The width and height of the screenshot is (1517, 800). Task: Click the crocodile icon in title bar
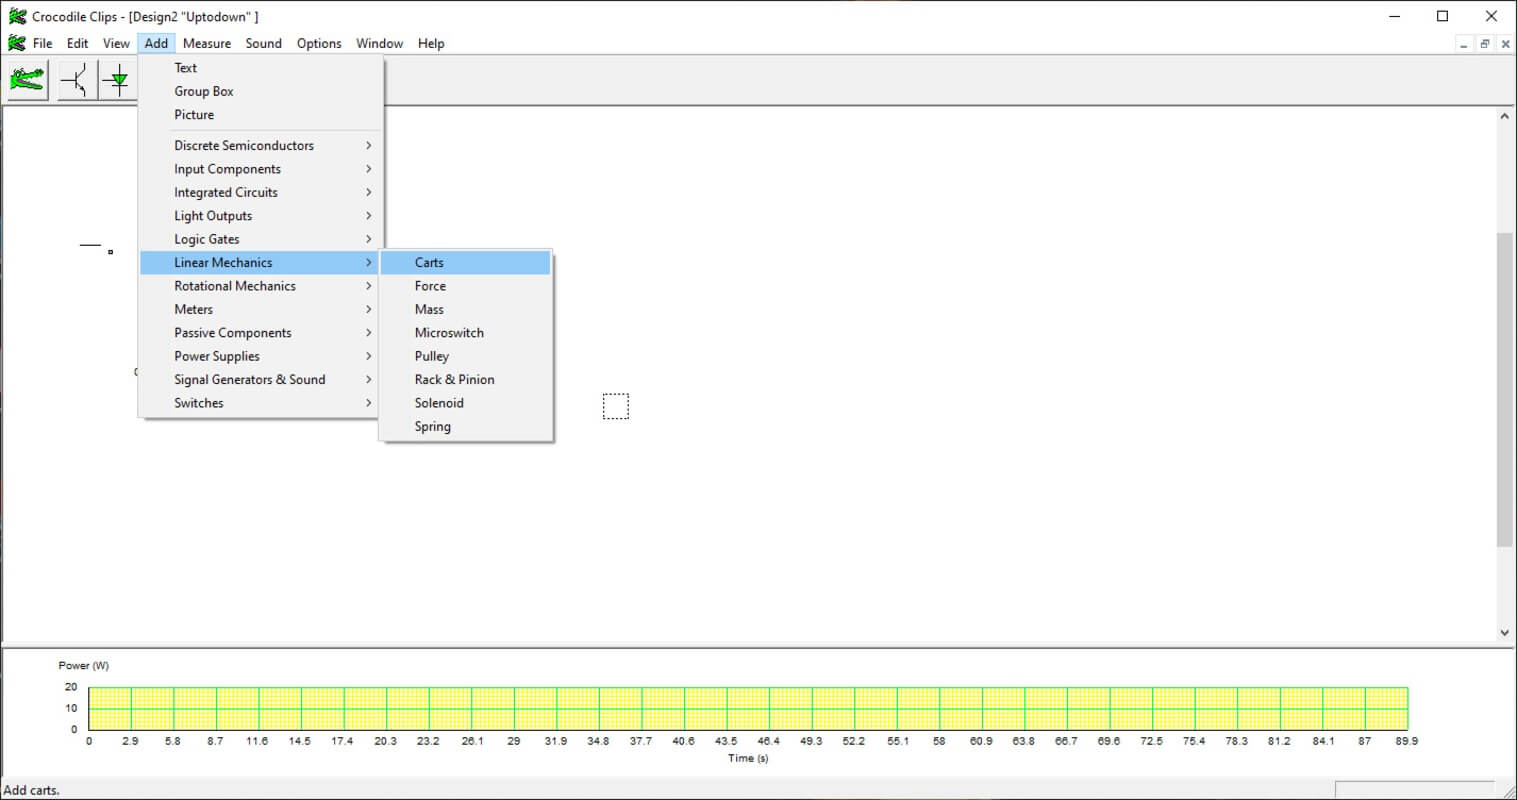coord(17,16)
